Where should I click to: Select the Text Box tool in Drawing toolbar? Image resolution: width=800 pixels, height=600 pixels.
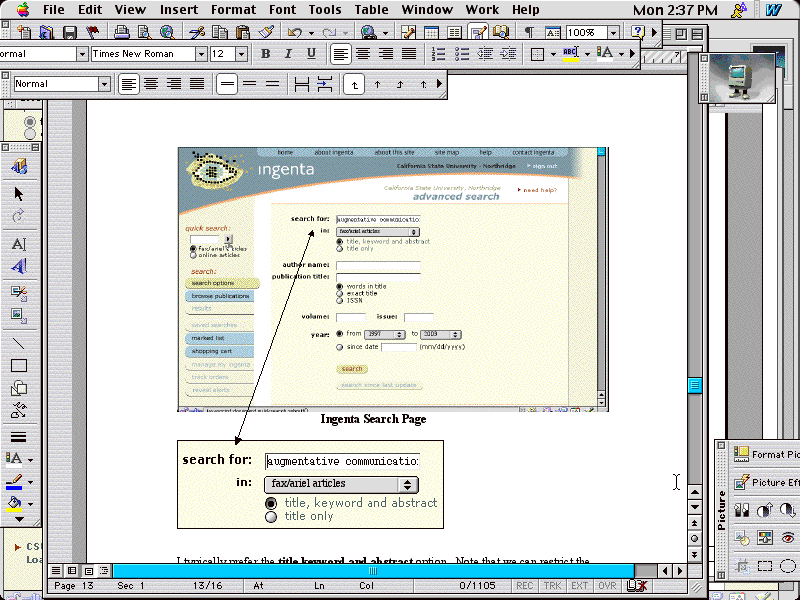[19, 244]
